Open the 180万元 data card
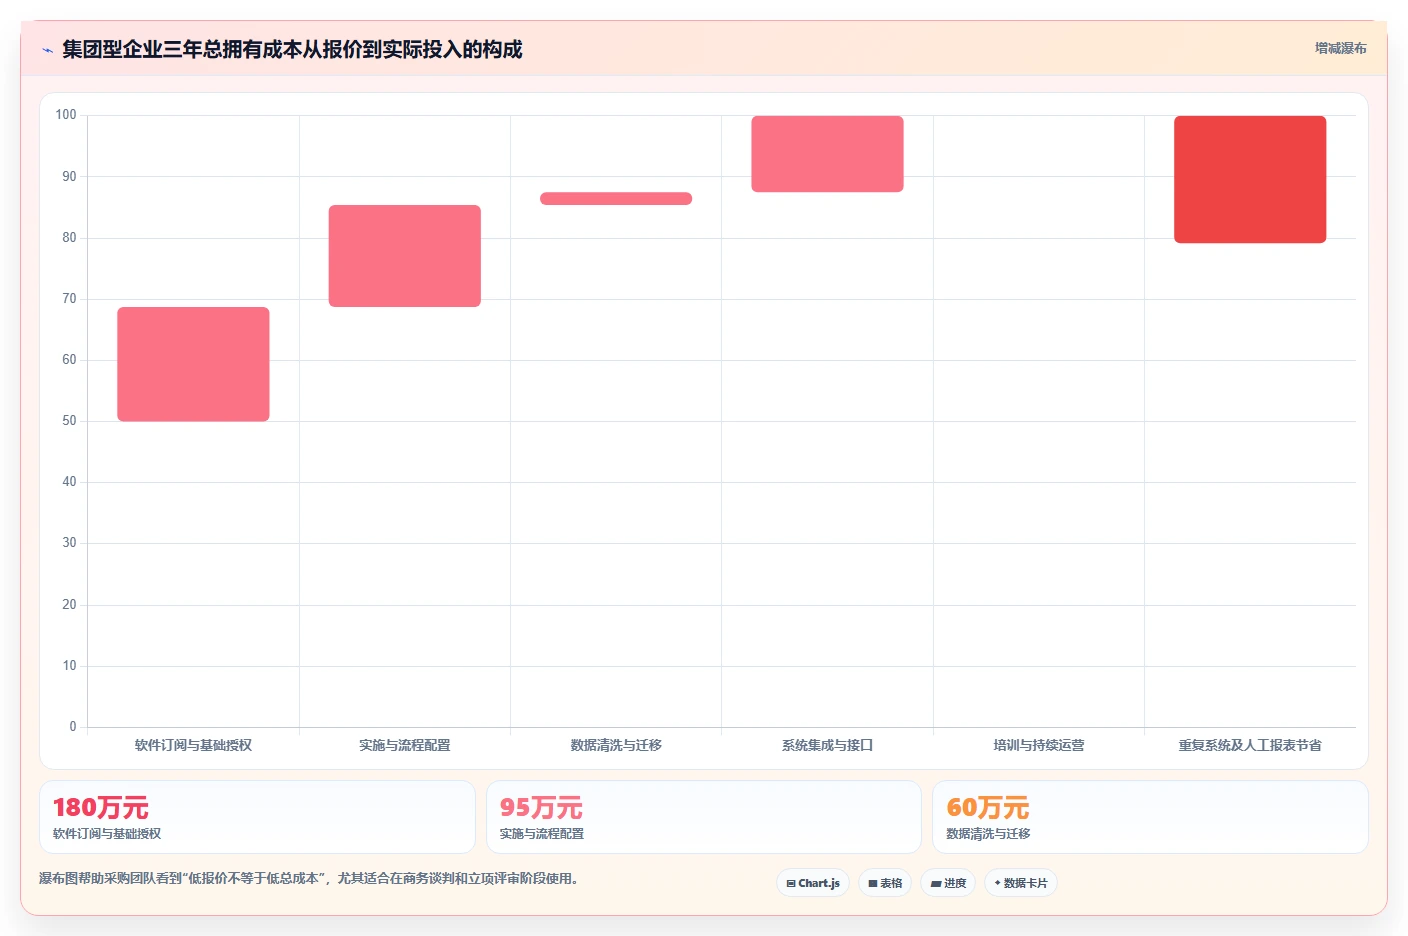 (x=257, y=817)
